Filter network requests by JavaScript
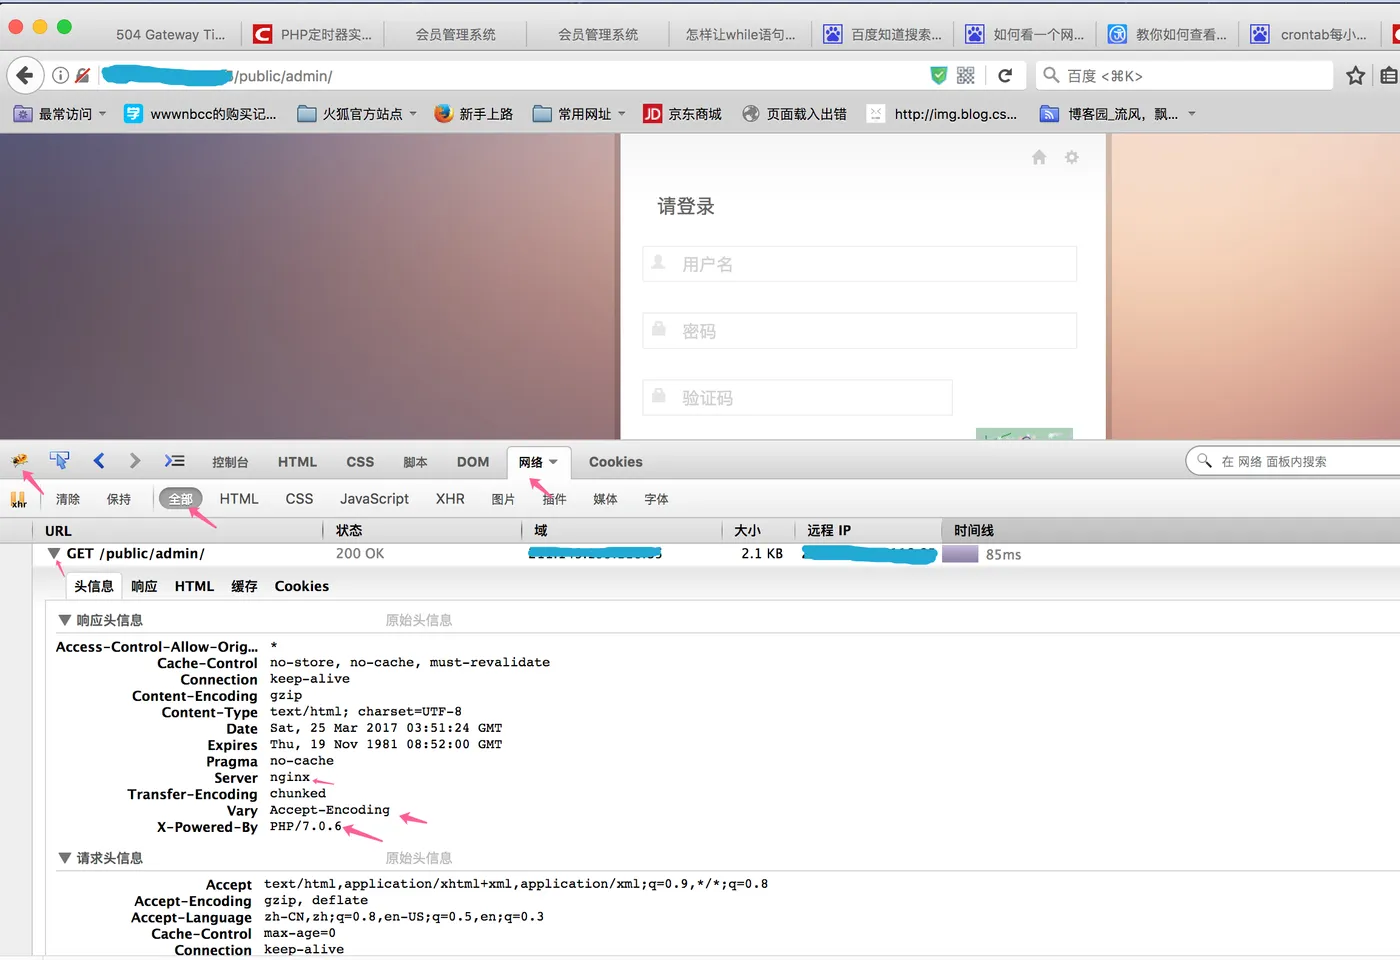Image resolution: width=1400 pixels, height=960 pixels. (374, 499)
